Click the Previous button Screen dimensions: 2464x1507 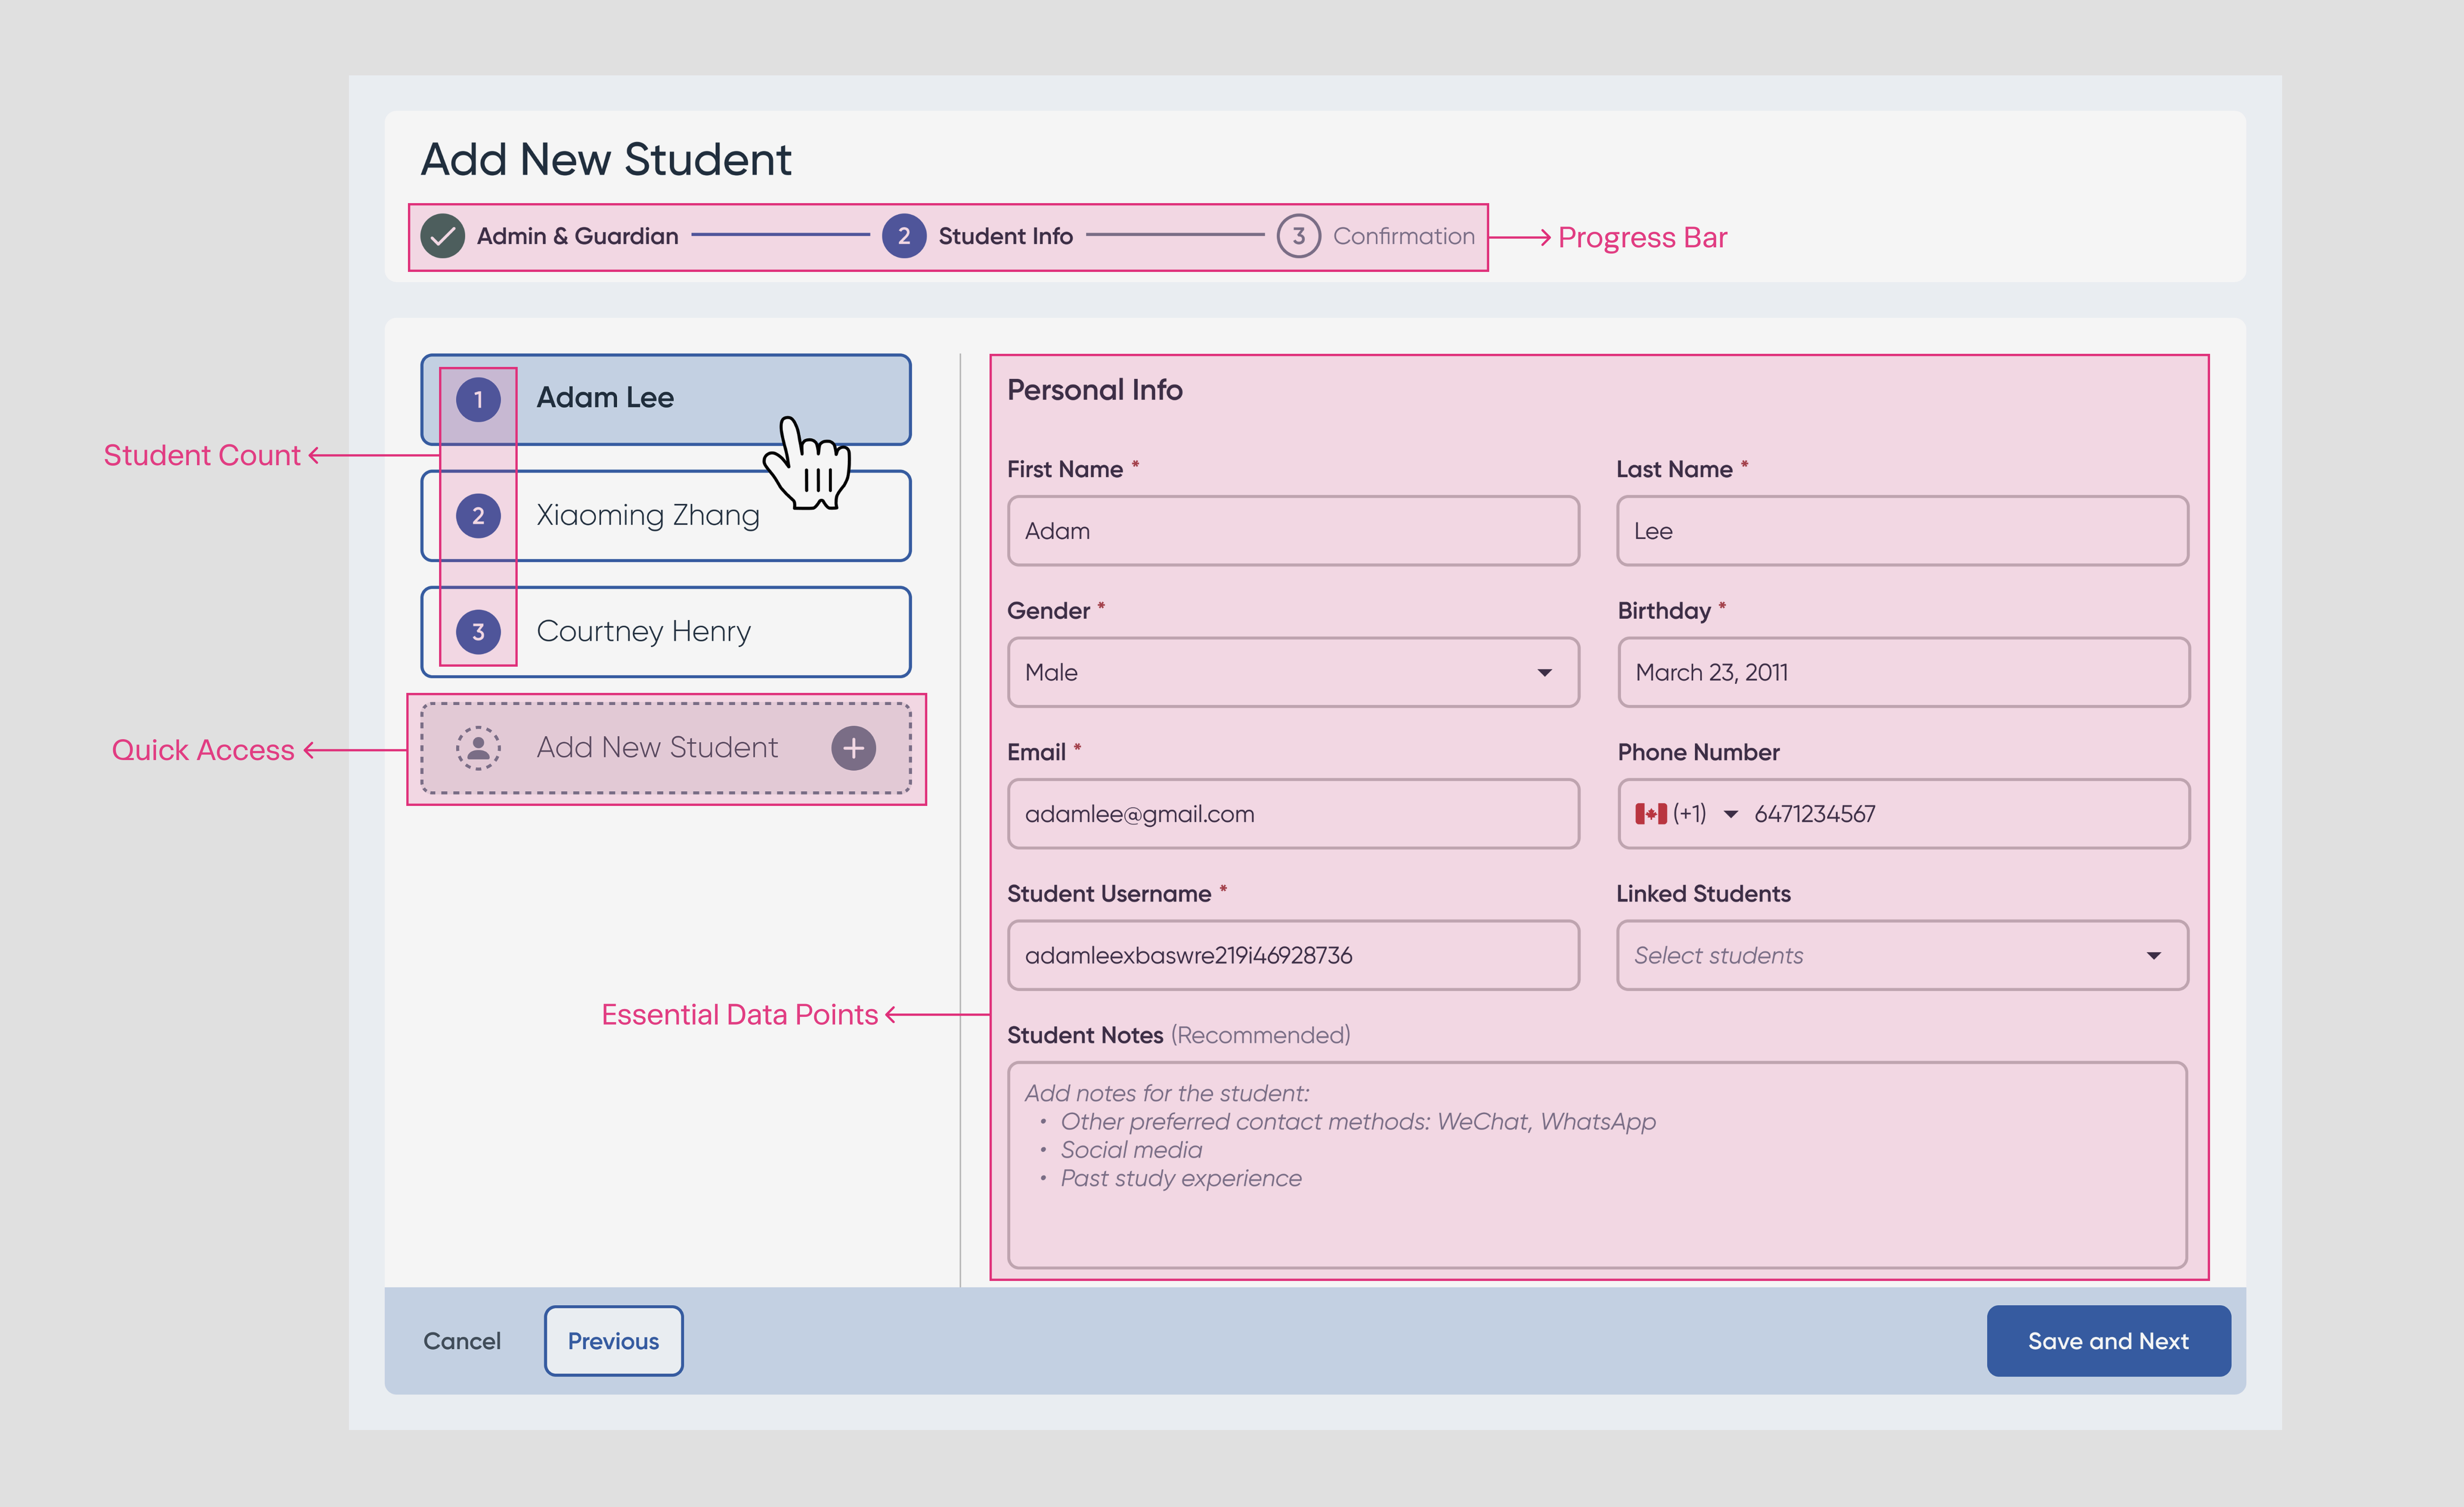613,1341
